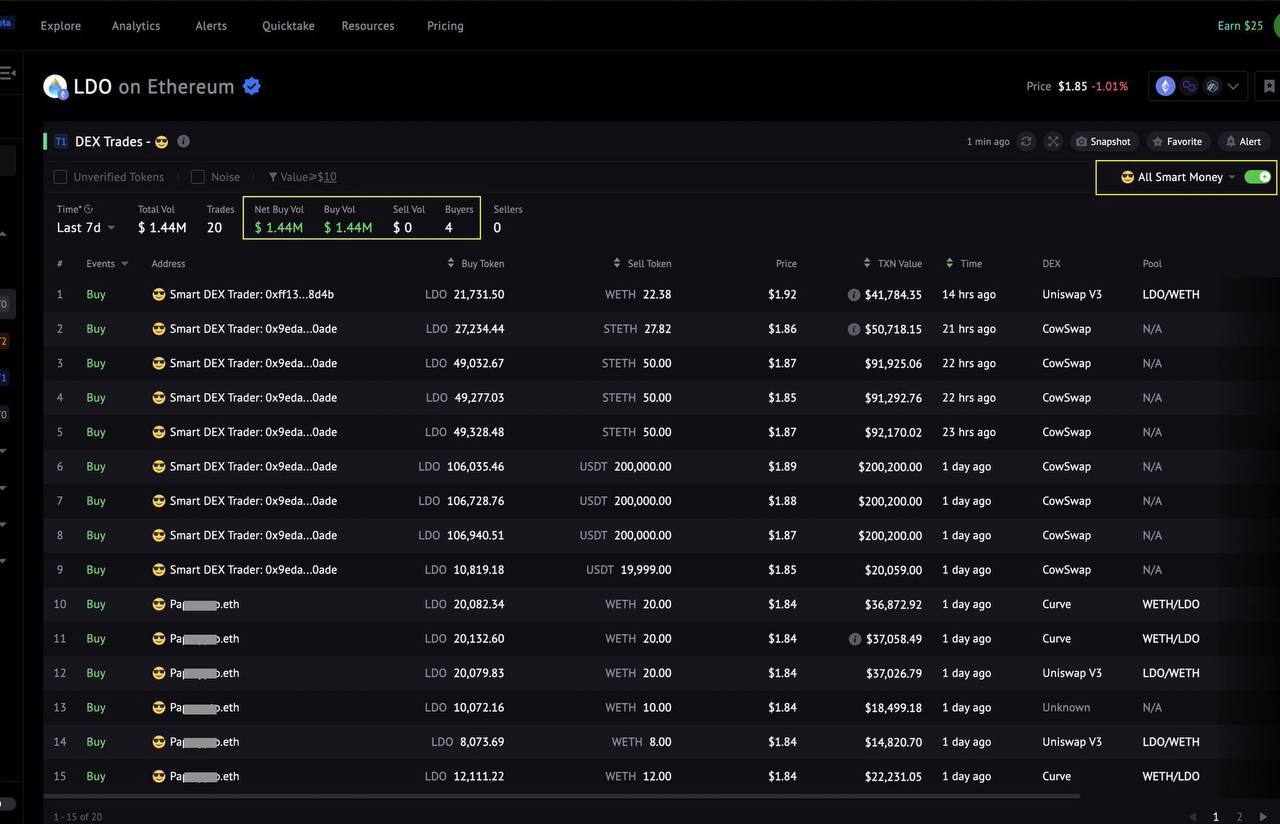
Task: Sort by Time column arrows
Action: 948,264
